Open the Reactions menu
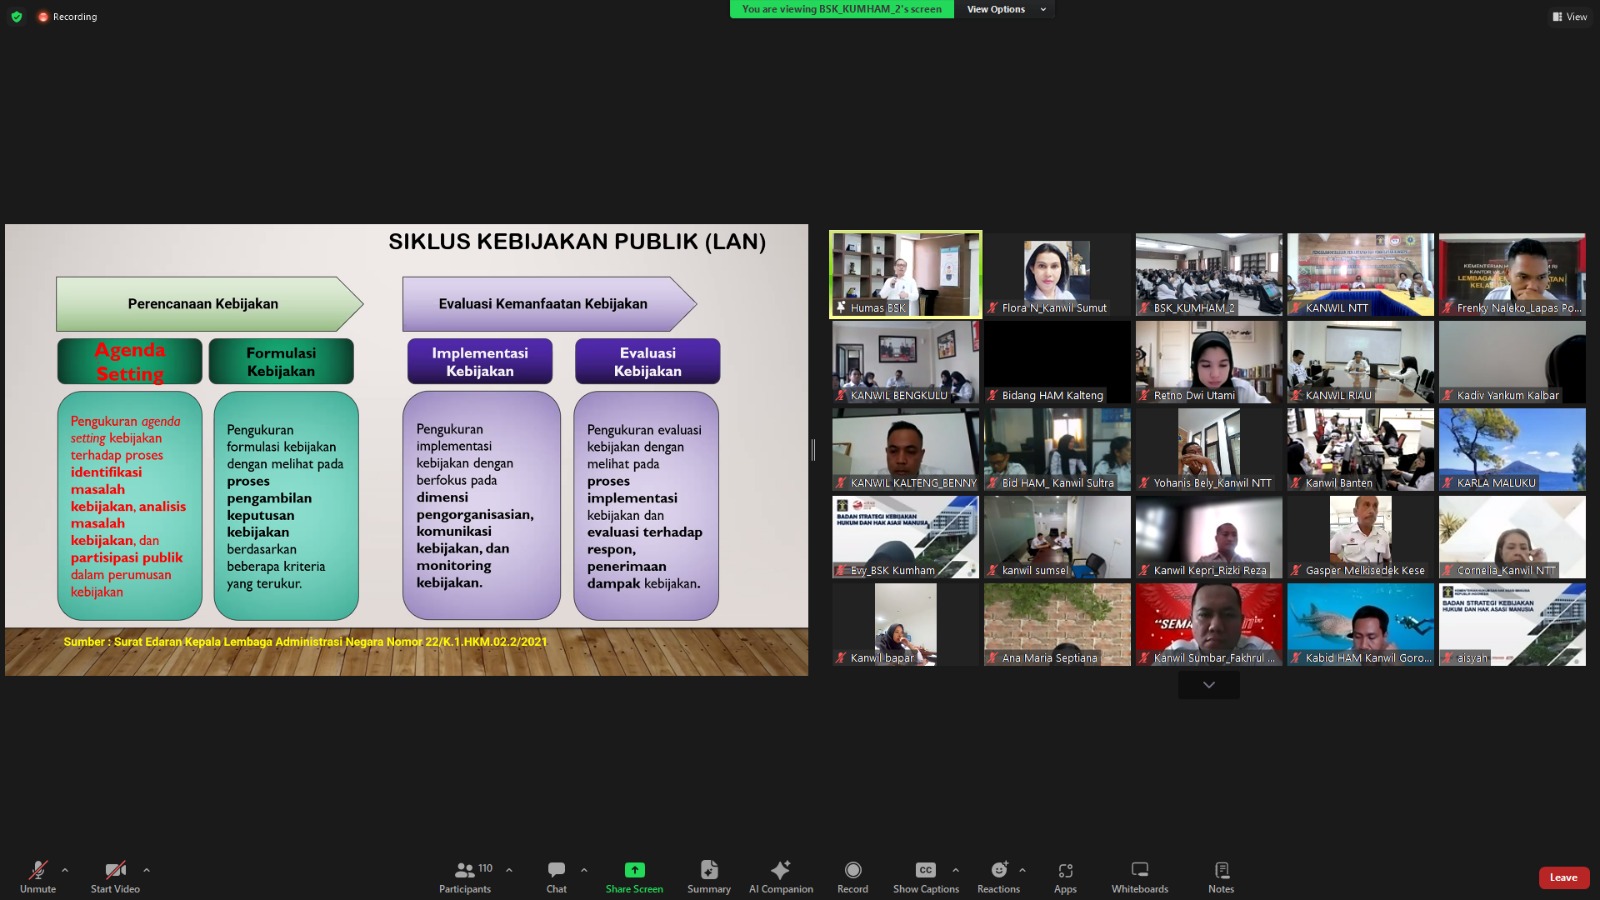 tap(998, 870)
